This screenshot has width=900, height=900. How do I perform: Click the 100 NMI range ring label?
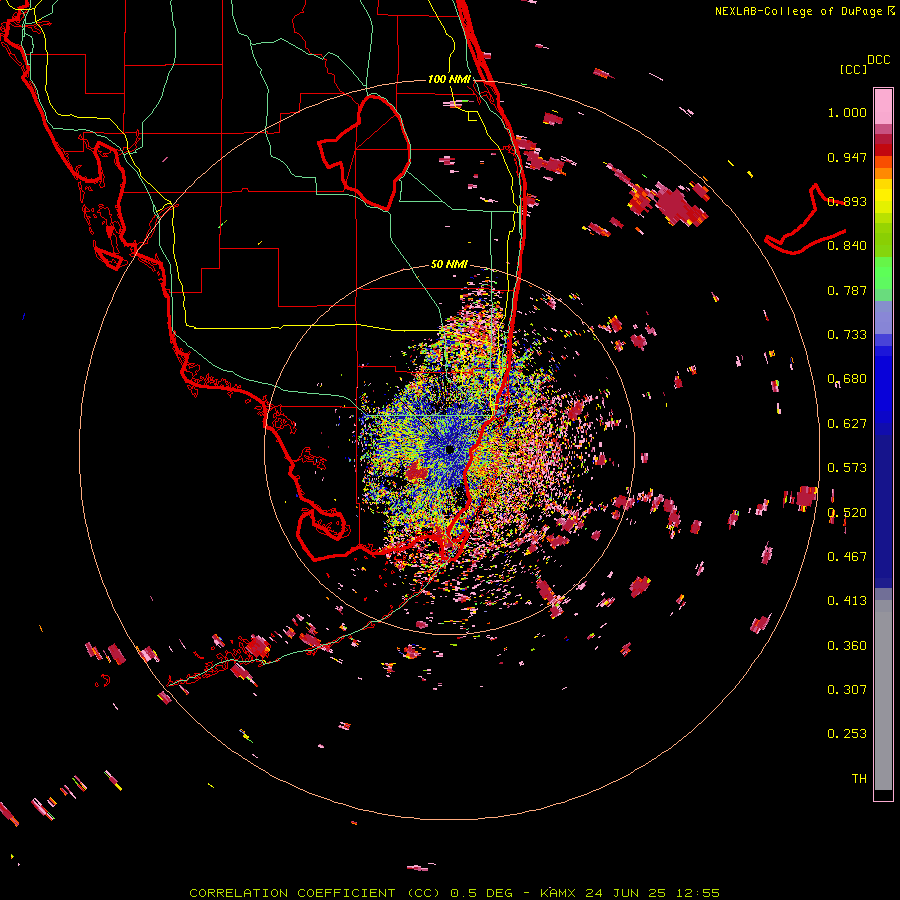pyautogui.click(x=449, y=79)
